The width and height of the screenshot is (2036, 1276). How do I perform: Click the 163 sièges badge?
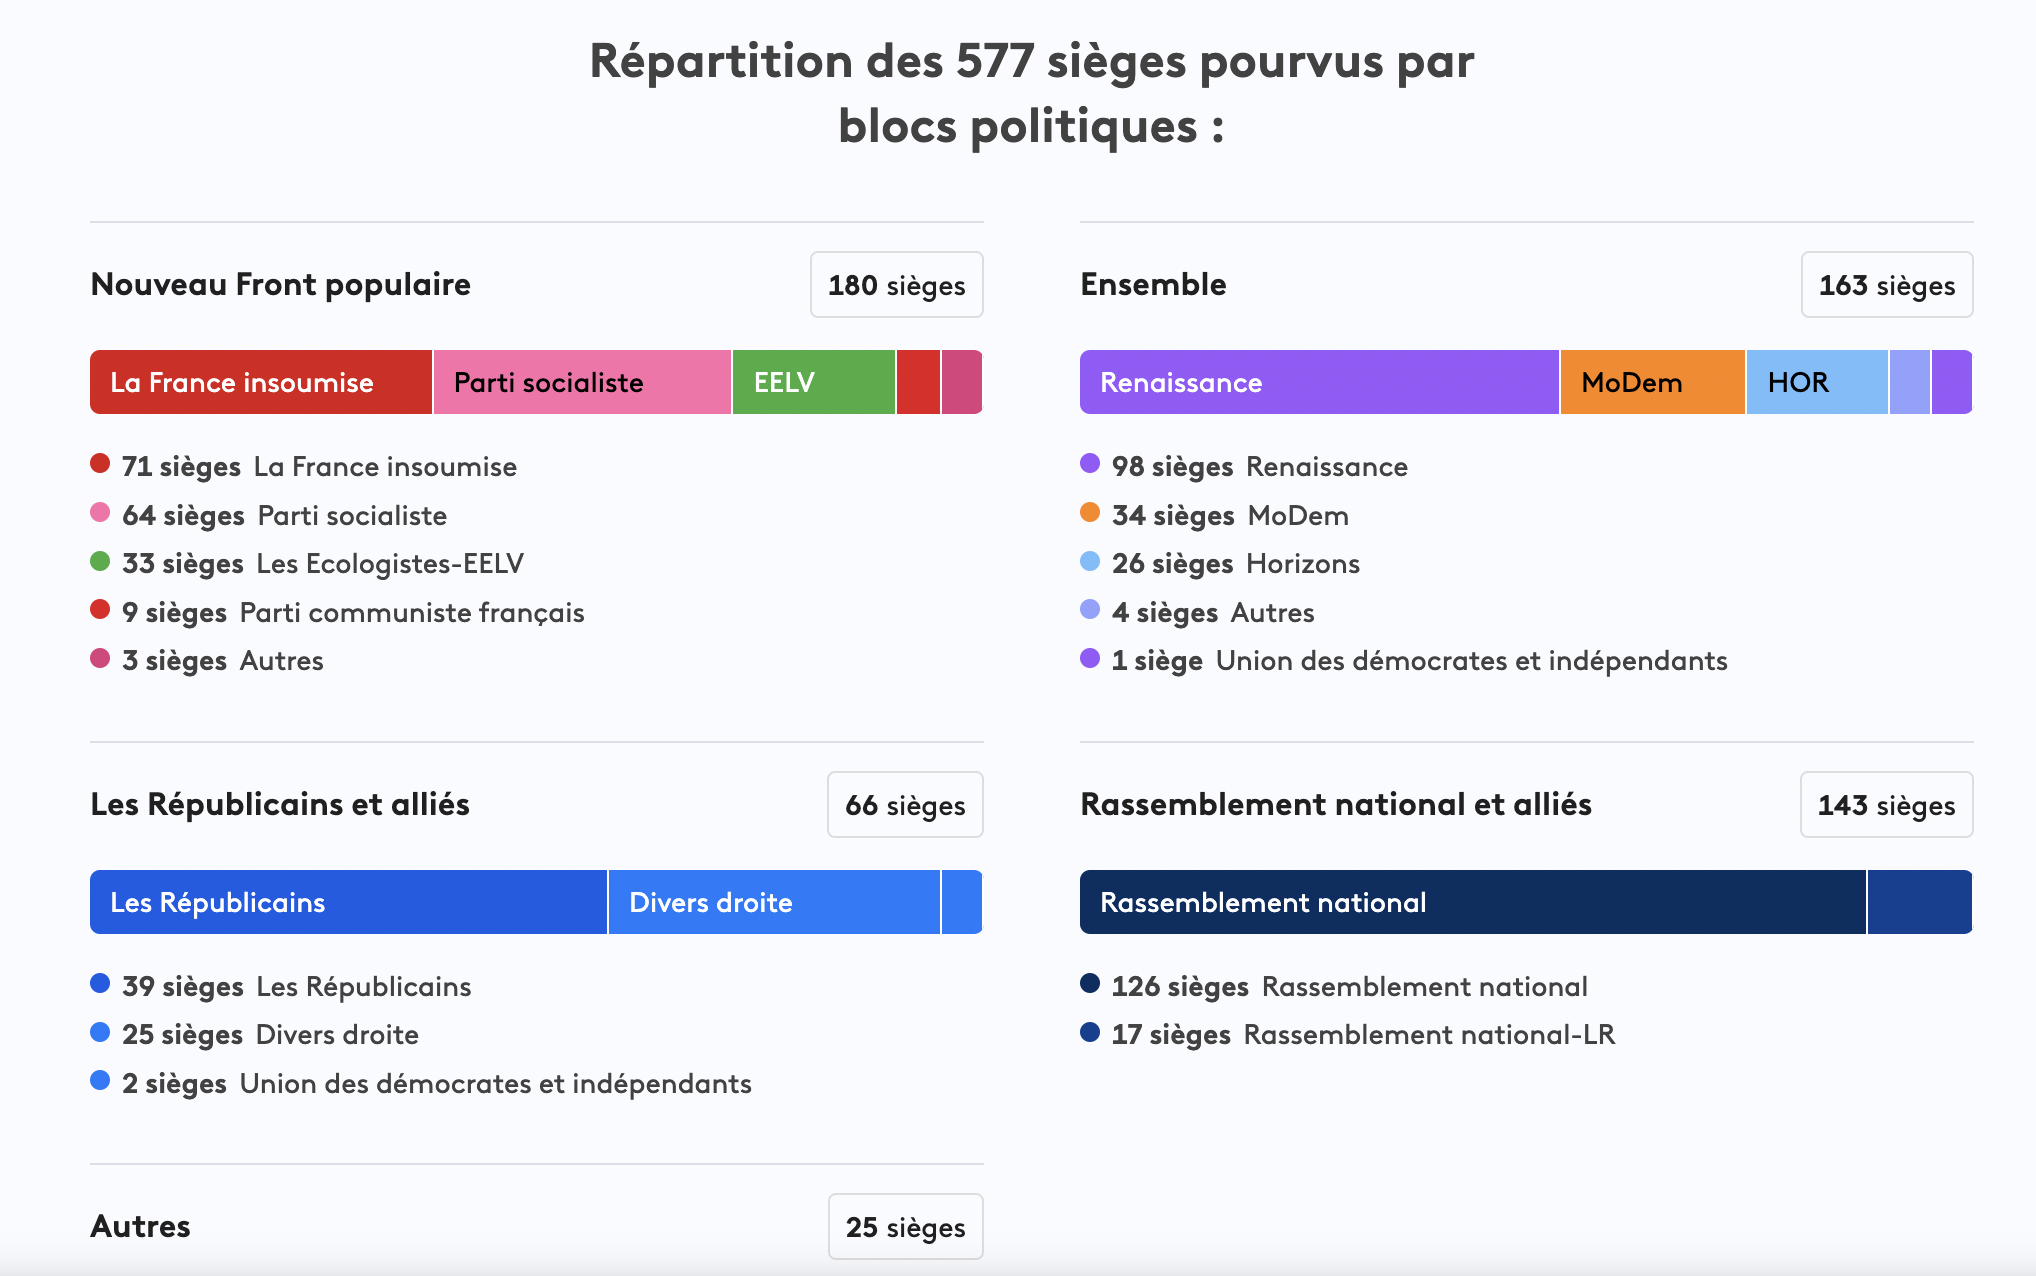(x=1886, y=284)
